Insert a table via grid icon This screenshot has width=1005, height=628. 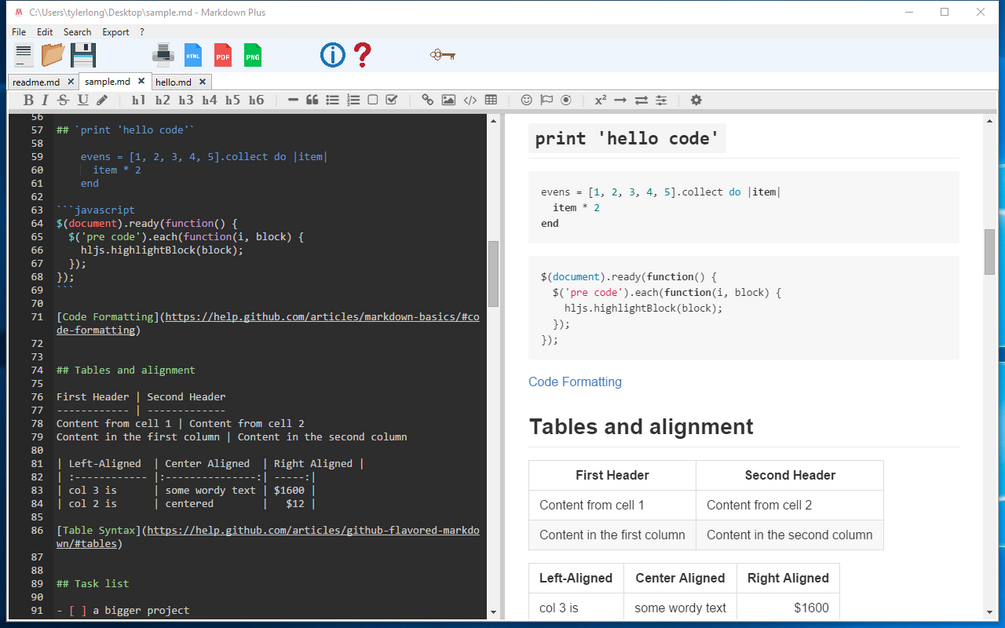[x=491, y=100]
